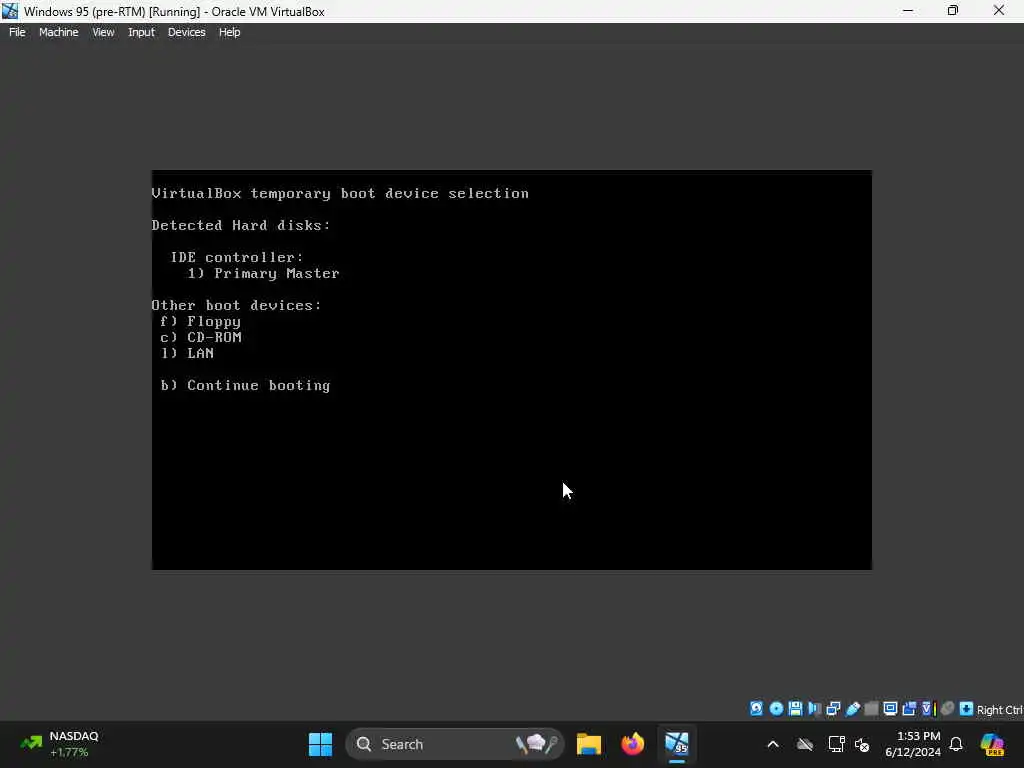Click the VirtualBox window title icon
The width and height of the screenshot is (1024, 768).
tap(10, 11)
